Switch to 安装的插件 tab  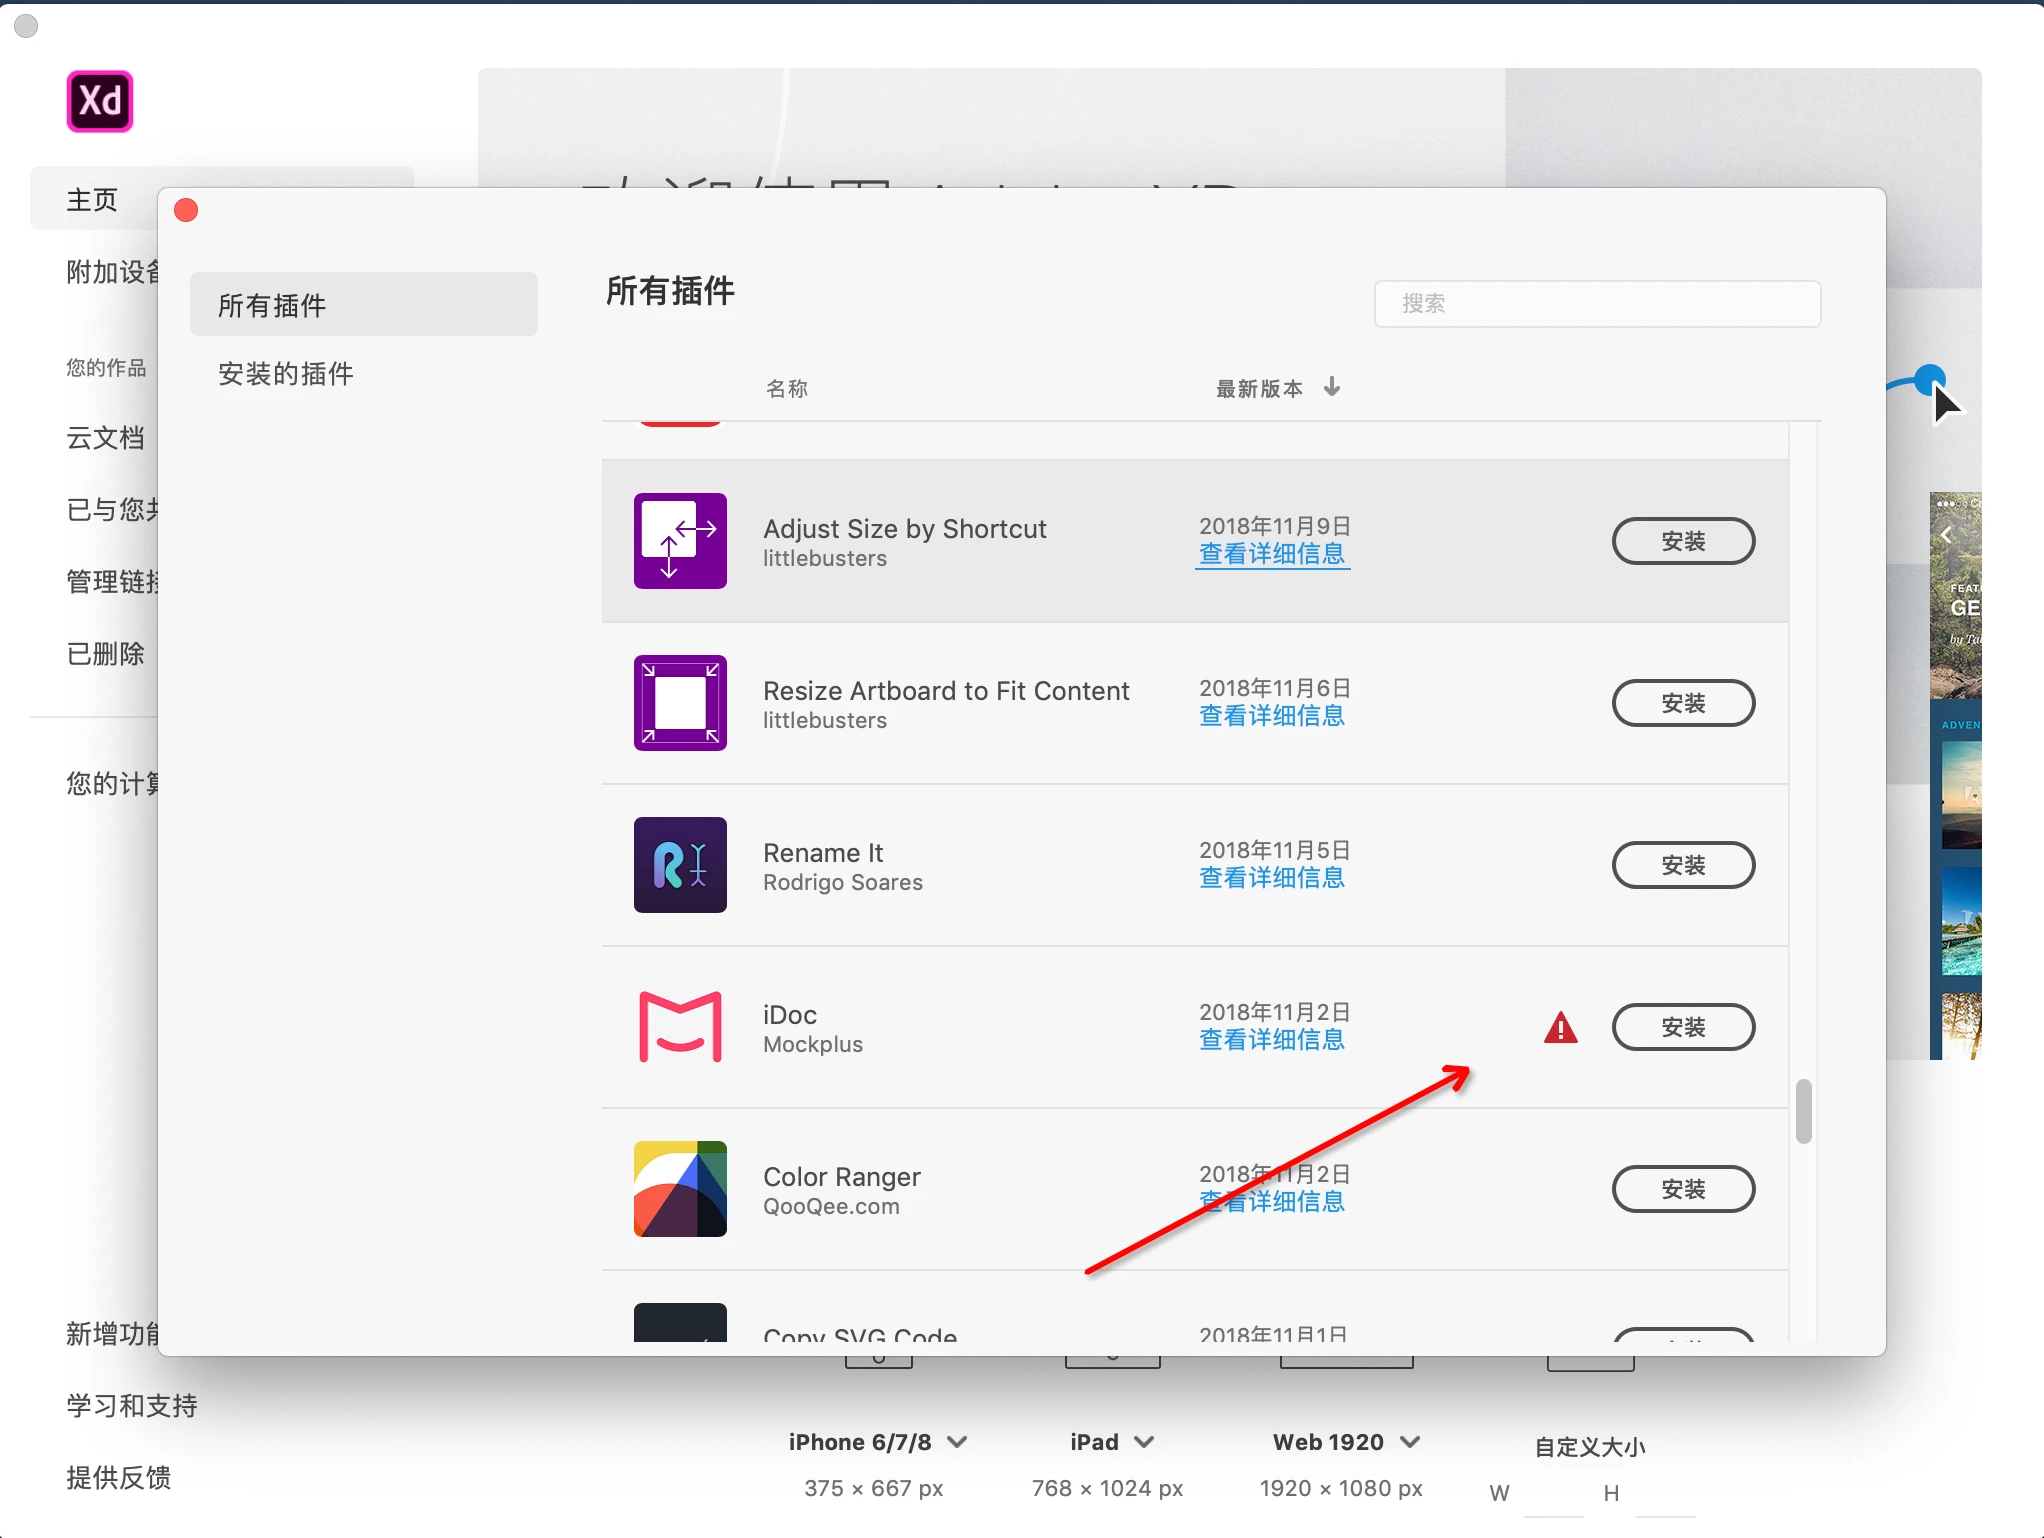[286, 374]
